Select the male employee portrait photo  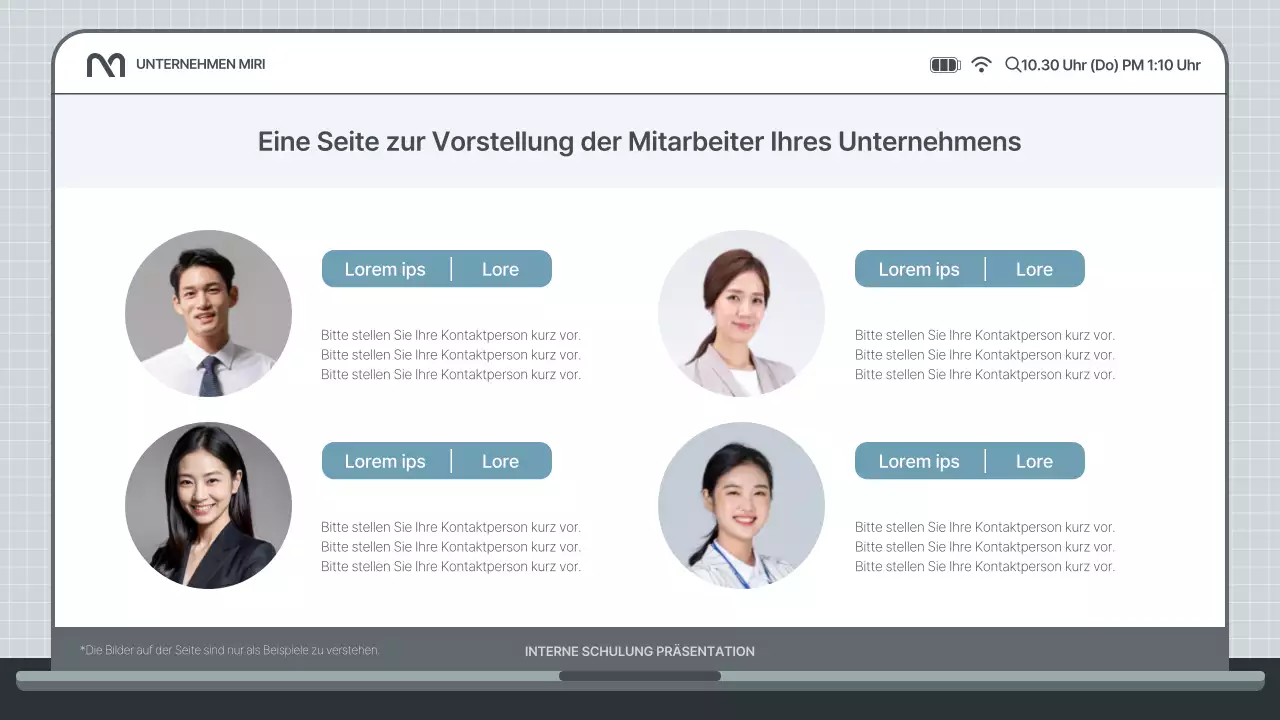pos(208,313)
